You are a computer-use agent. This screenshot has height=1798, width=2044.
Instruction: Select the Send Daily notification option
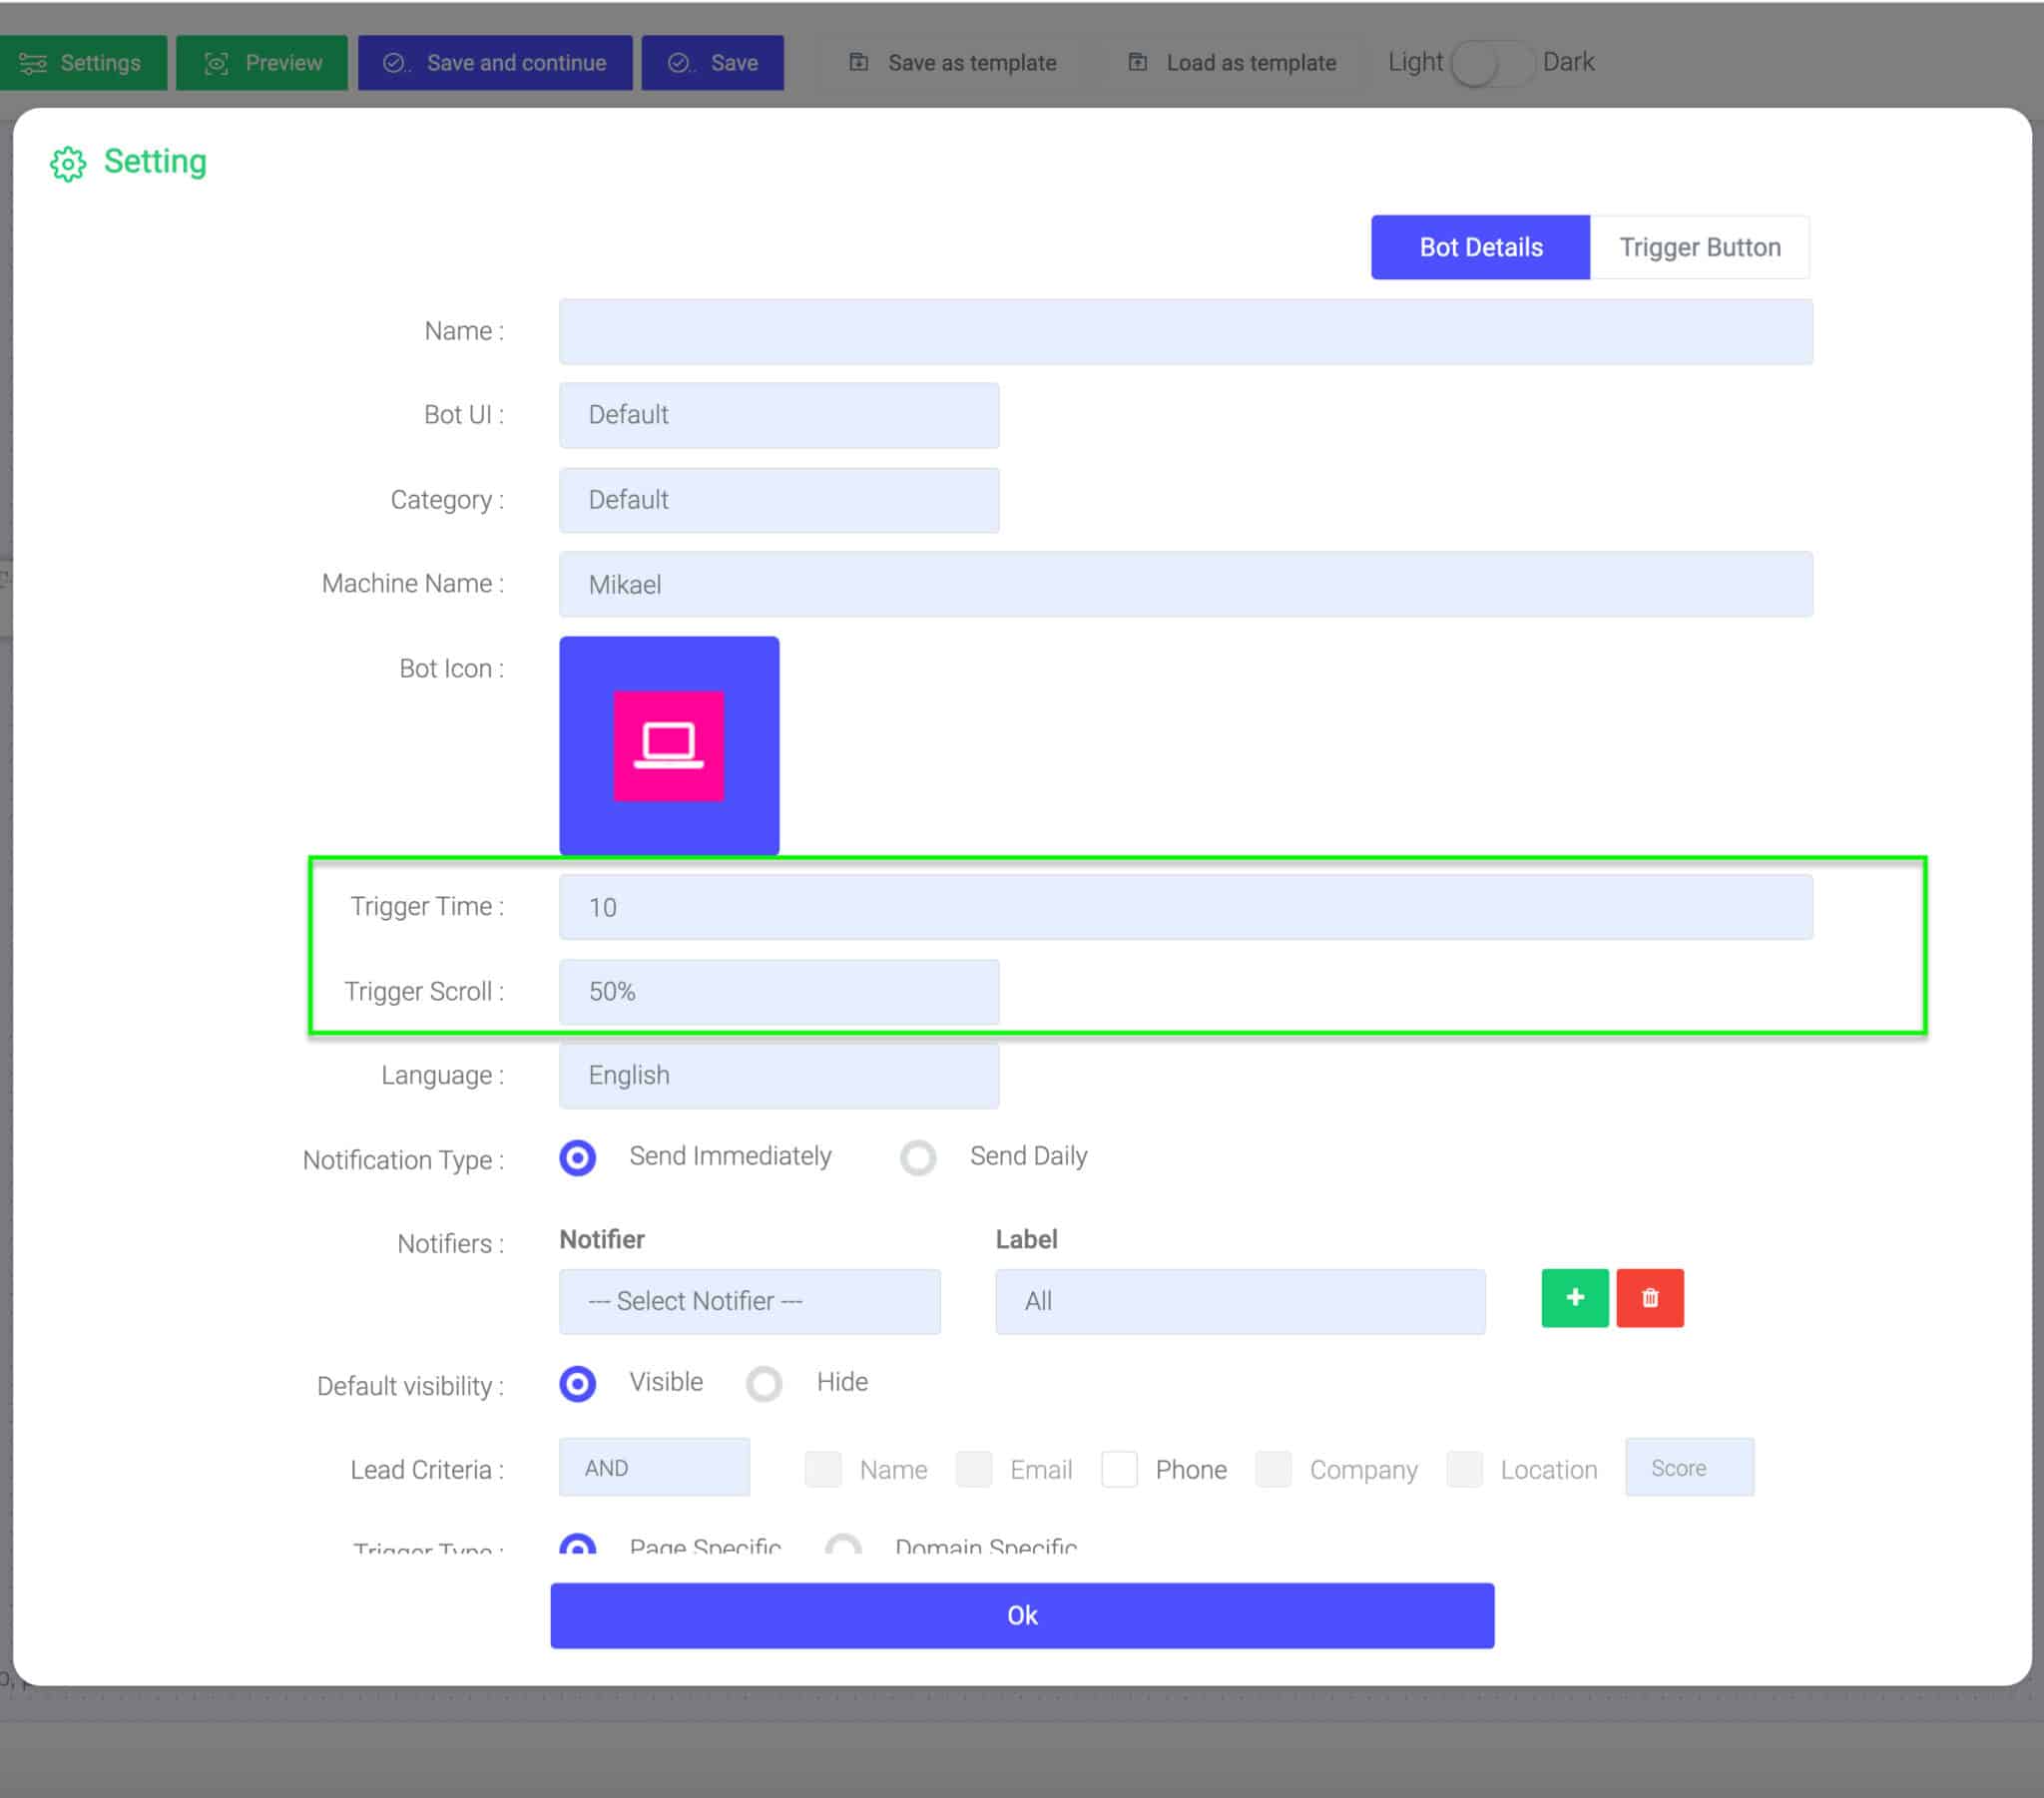pos(917,1158)
